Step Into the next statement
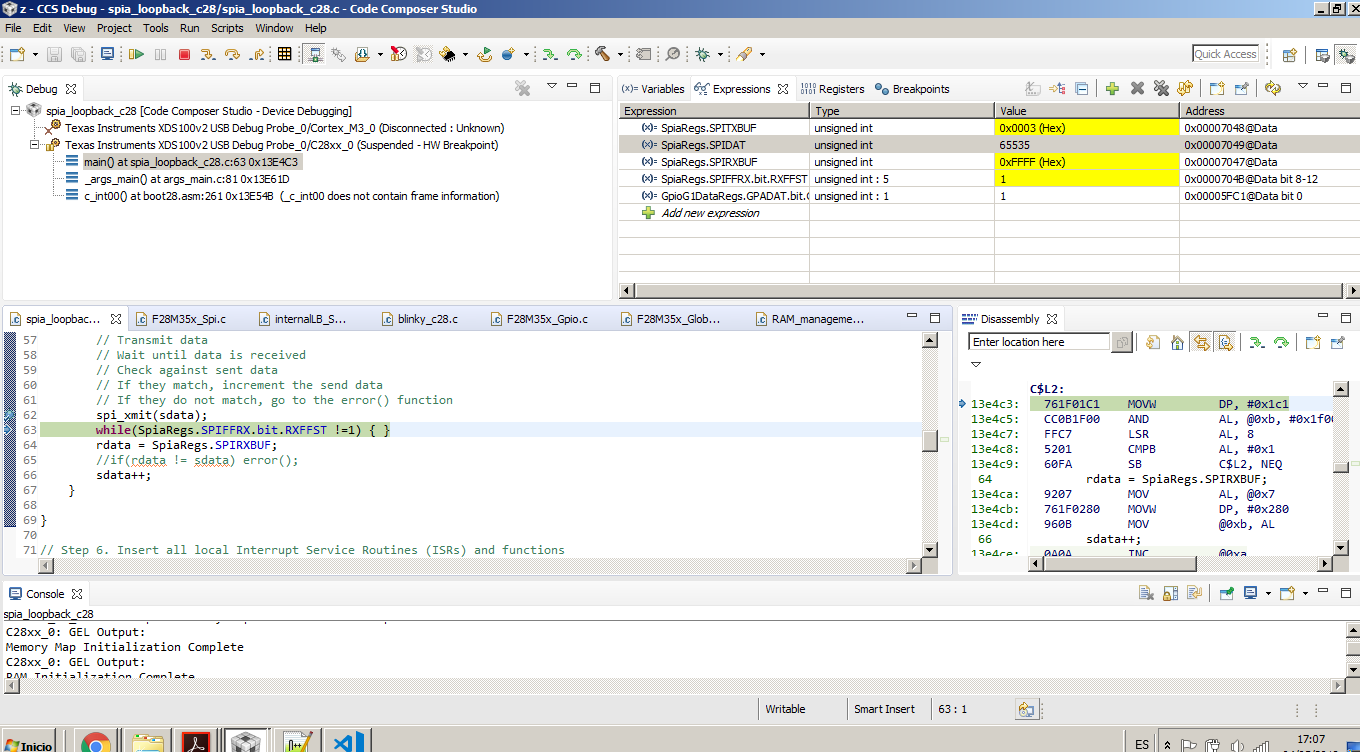The width and height of the screenshot is (1360, 752). pyautogui.click(x=207, y=55)
